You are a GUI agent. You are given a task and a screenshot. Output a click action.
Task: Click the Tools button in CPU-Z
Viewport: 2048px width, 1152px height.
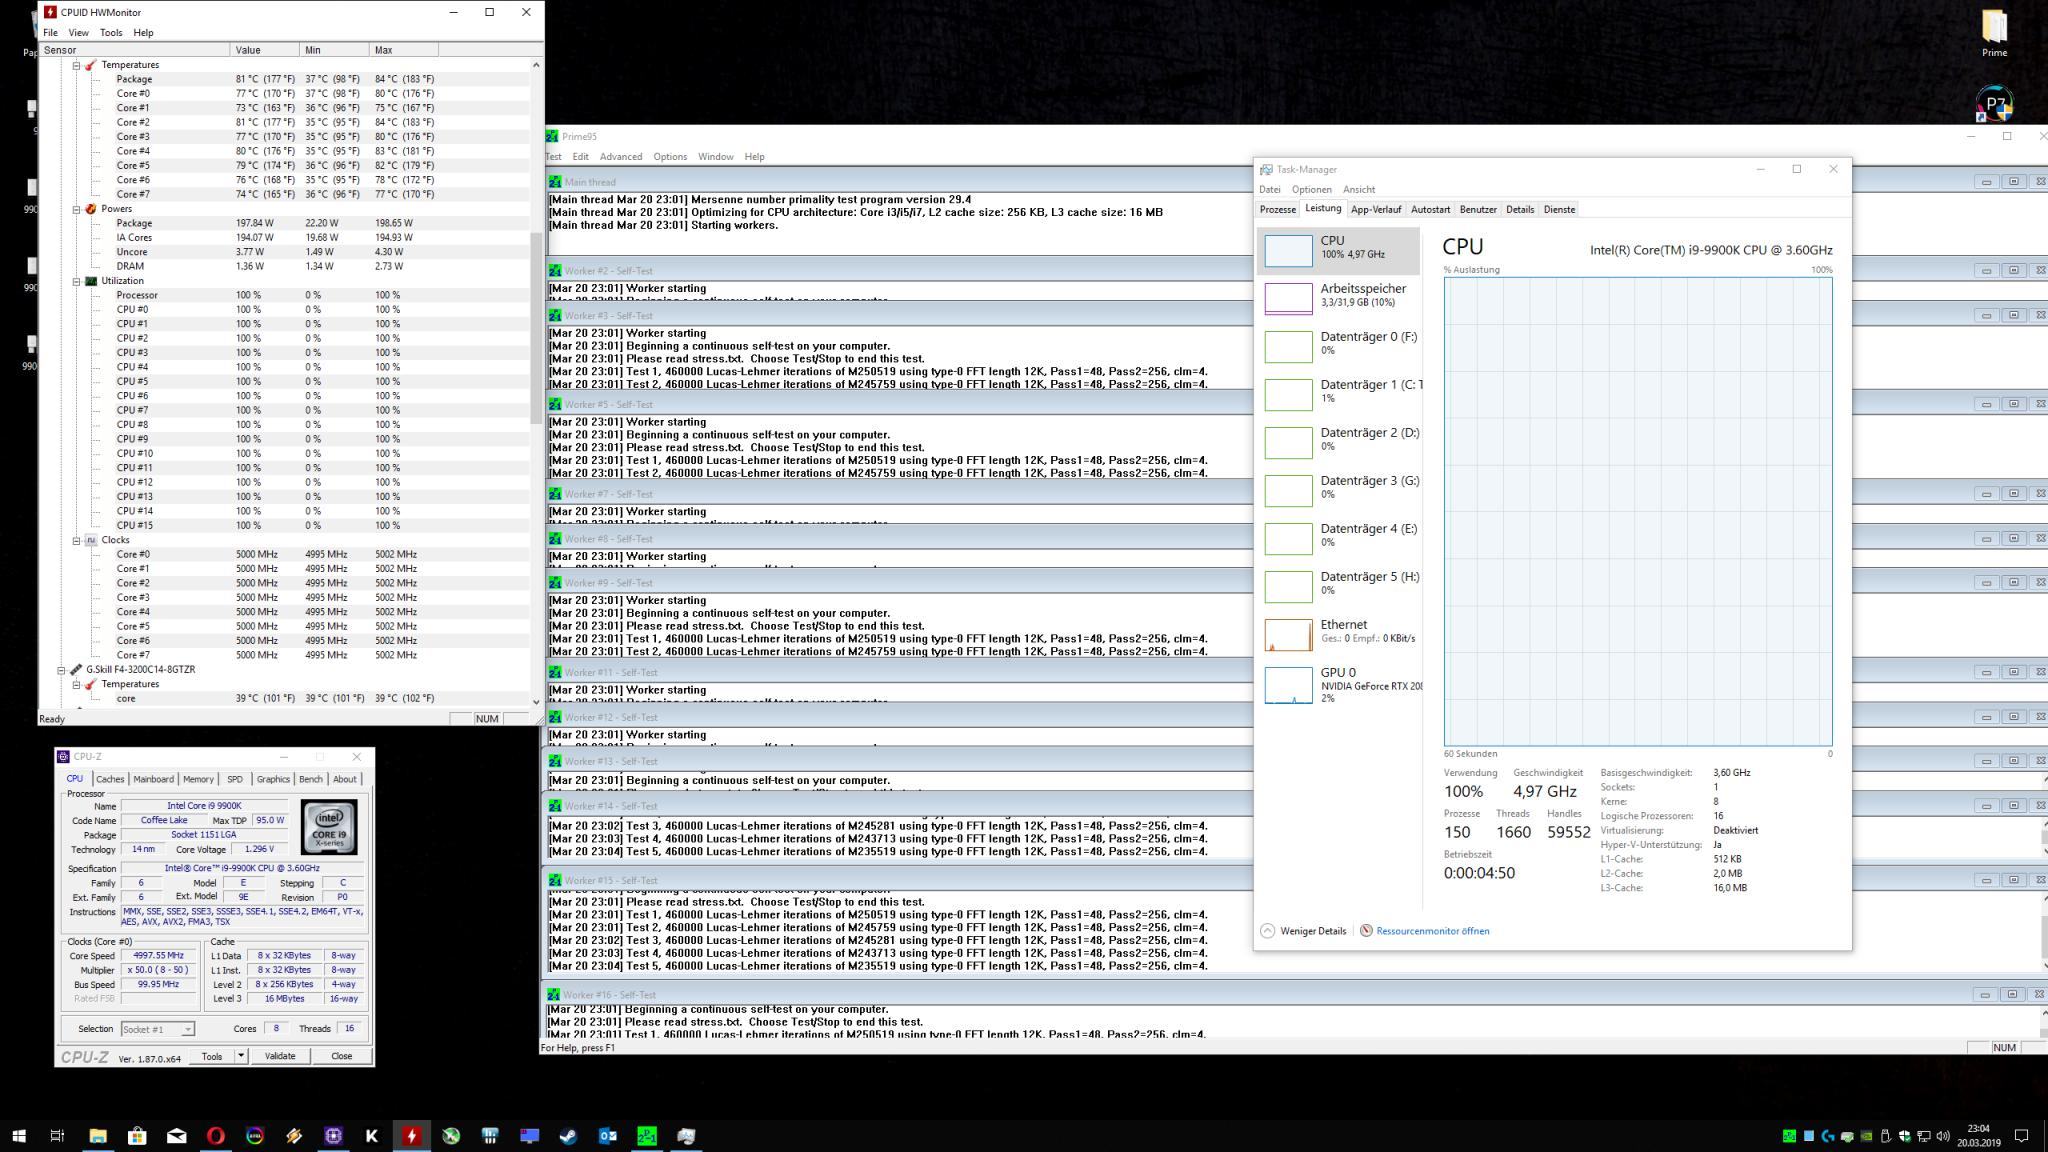point(212,1056)
